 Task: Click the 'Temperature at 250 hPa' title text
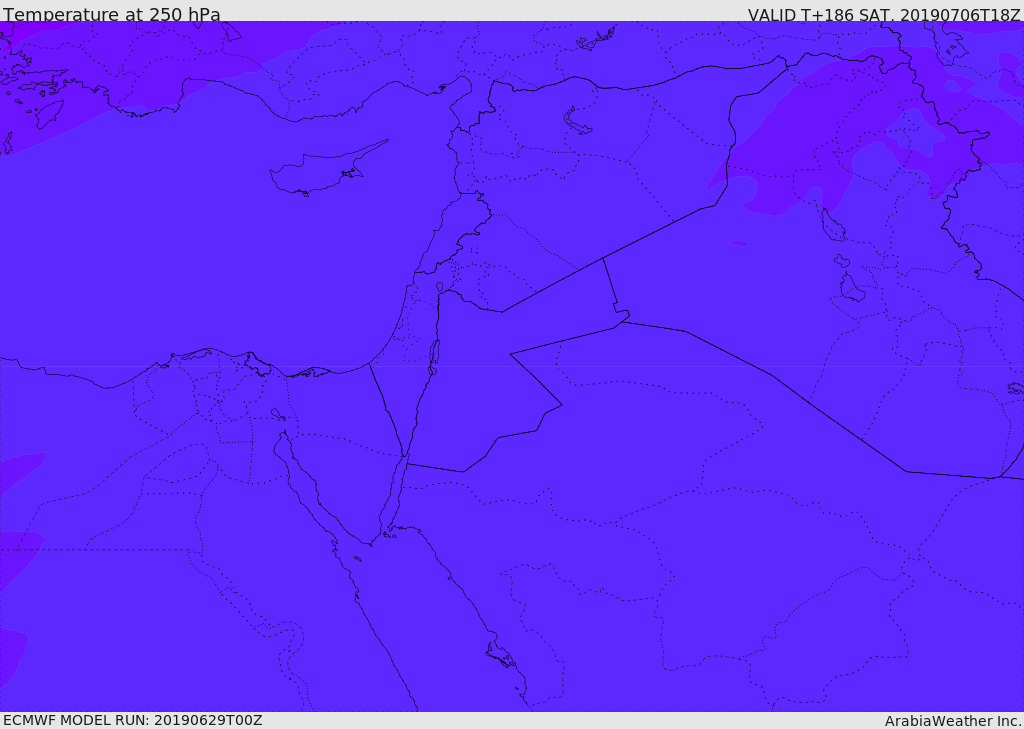pos(112,14)
